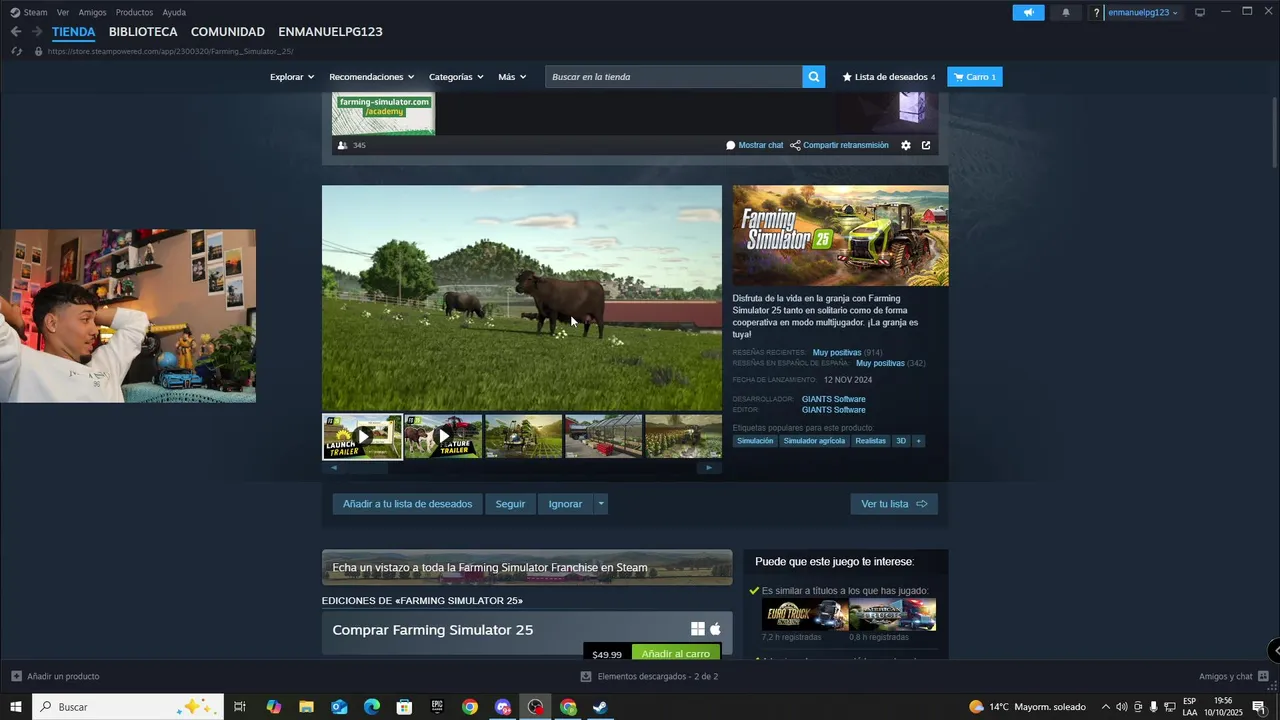The width and height of the screenshot is (1280, 720).
Task: Click the Ignorar button
Action: (x=565, y=504)
